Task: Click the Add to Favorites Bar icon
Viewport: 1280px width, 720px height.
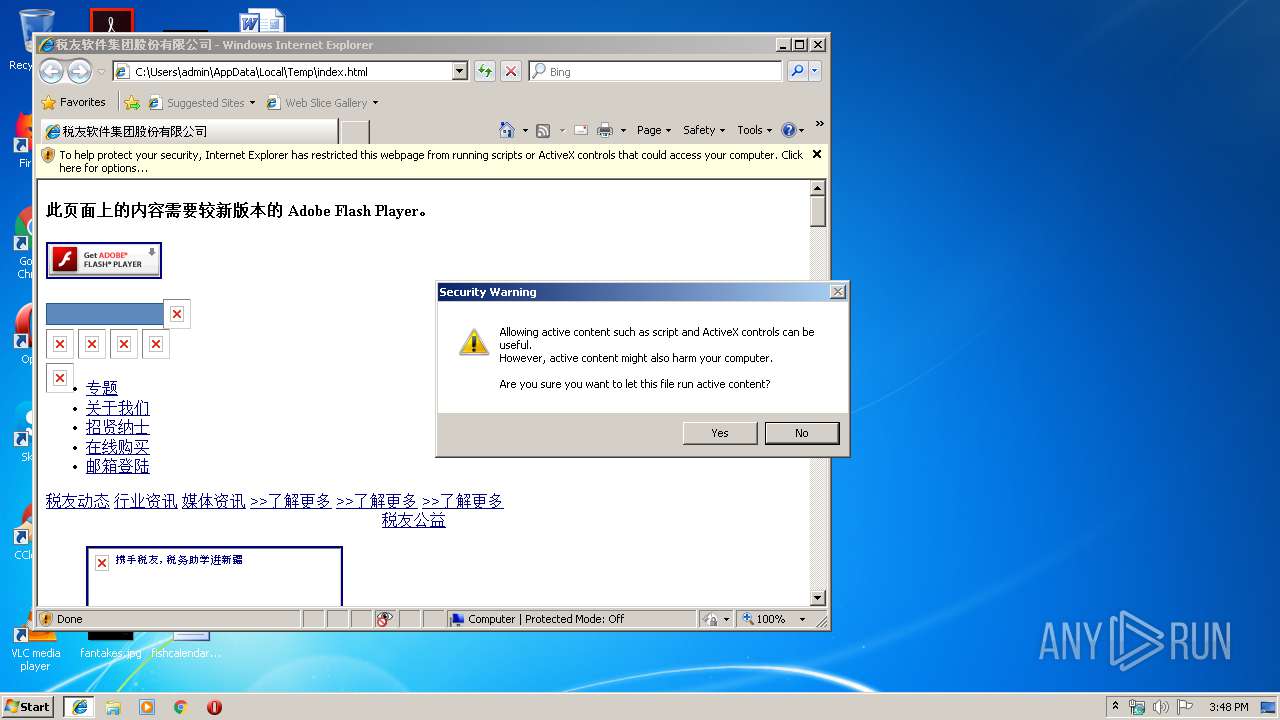Action: pyautogui.click(x=132, y=102)
